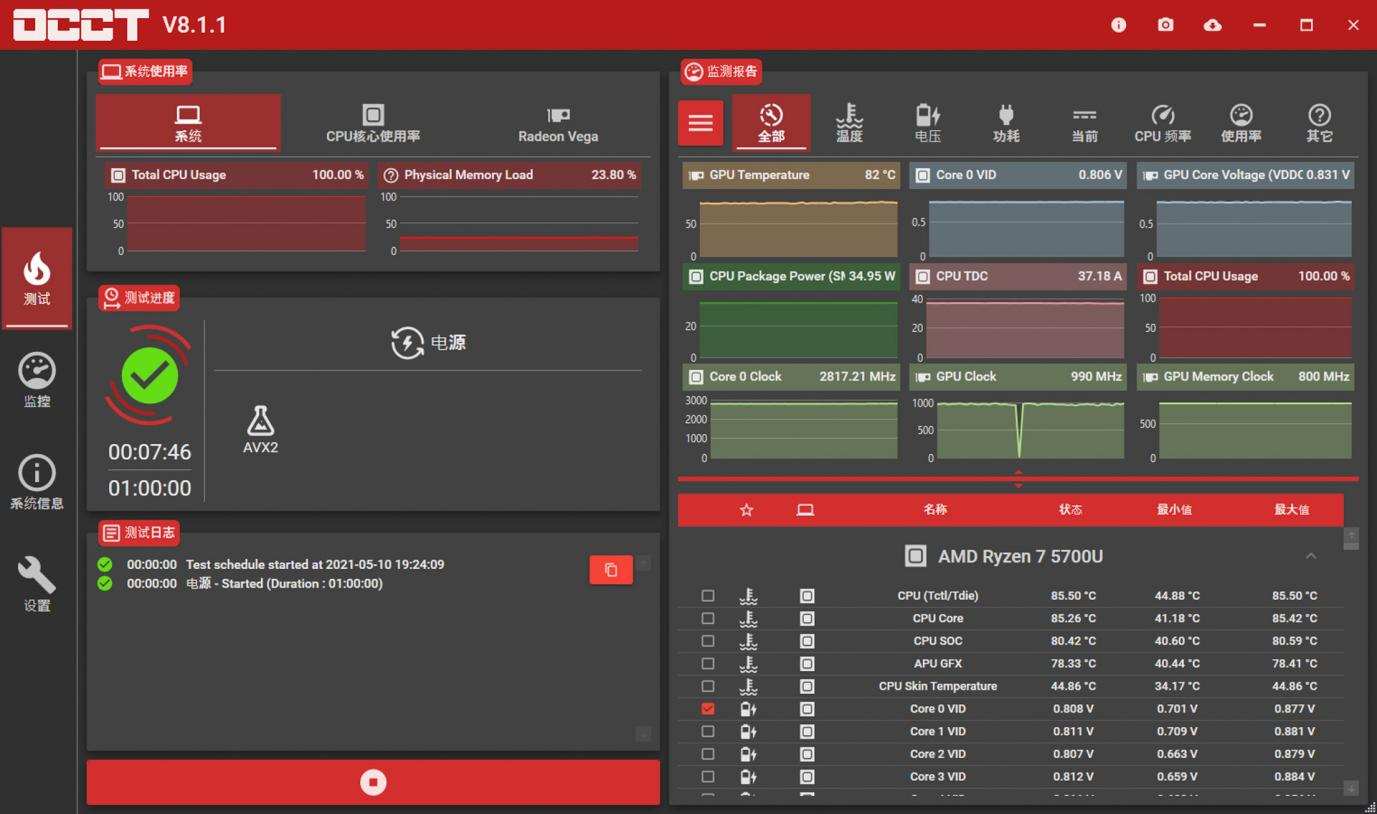Switch to the Radeon Vega tab
The width and height of the screenshot is (1377, 814).
pyautogui.click(x=558, y=122)
